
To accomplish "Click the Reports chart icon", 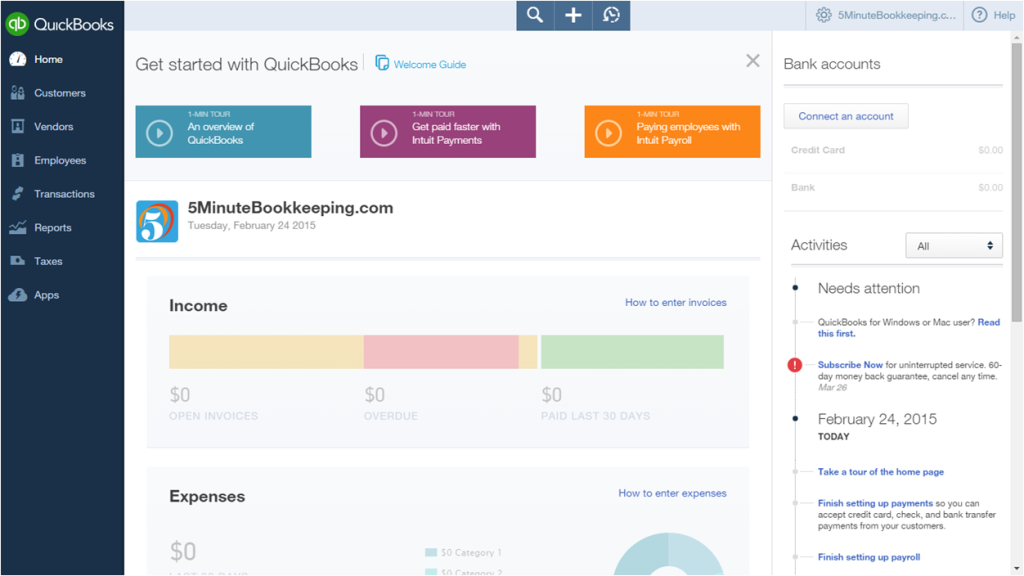I will (18, 227).
